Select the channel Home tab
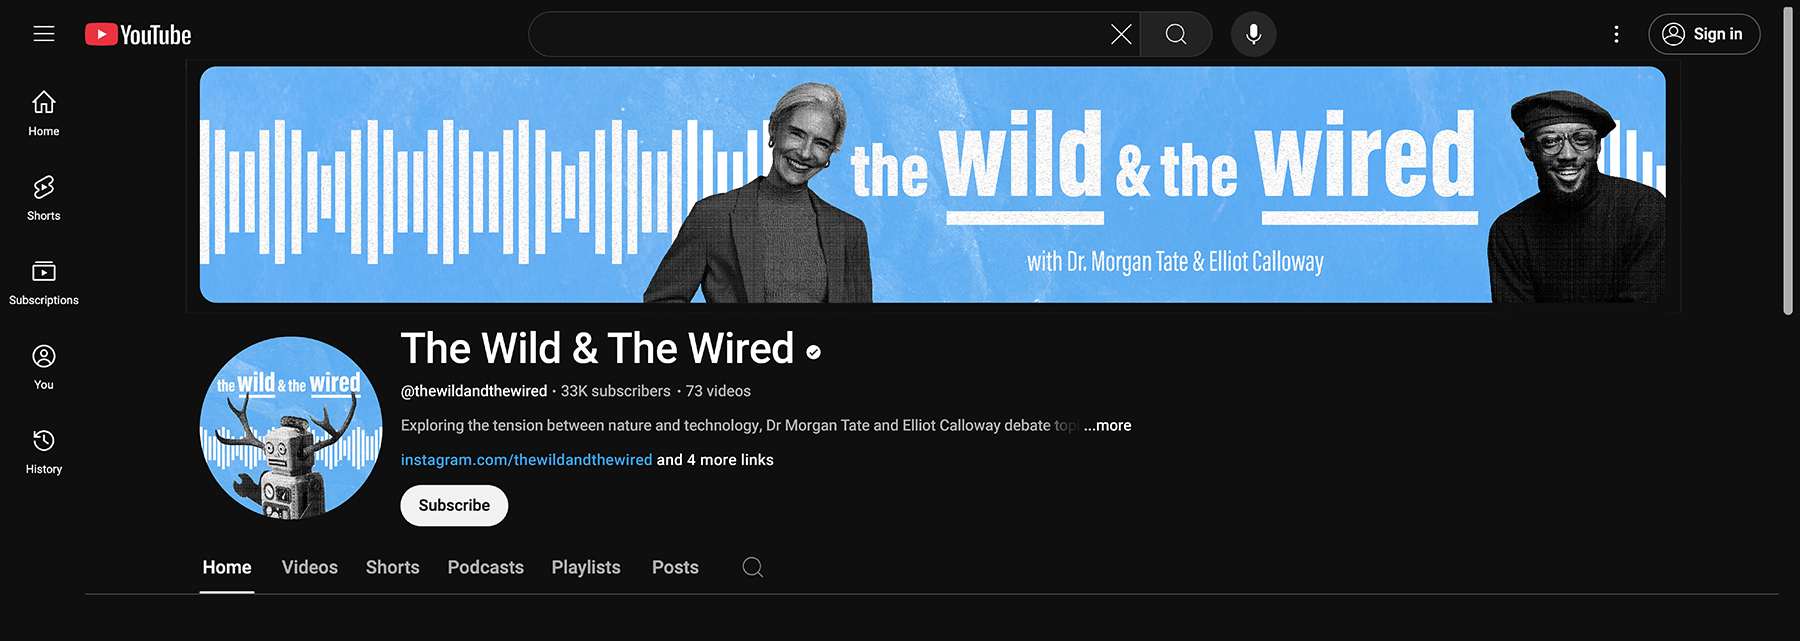 click(x=227, y=567)
